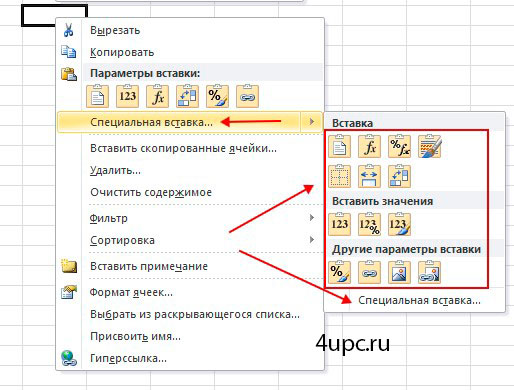The height and width of the screenshot is (390, 514).
Task: Choose Вставить примечание
Action: [x=149, y=266]
